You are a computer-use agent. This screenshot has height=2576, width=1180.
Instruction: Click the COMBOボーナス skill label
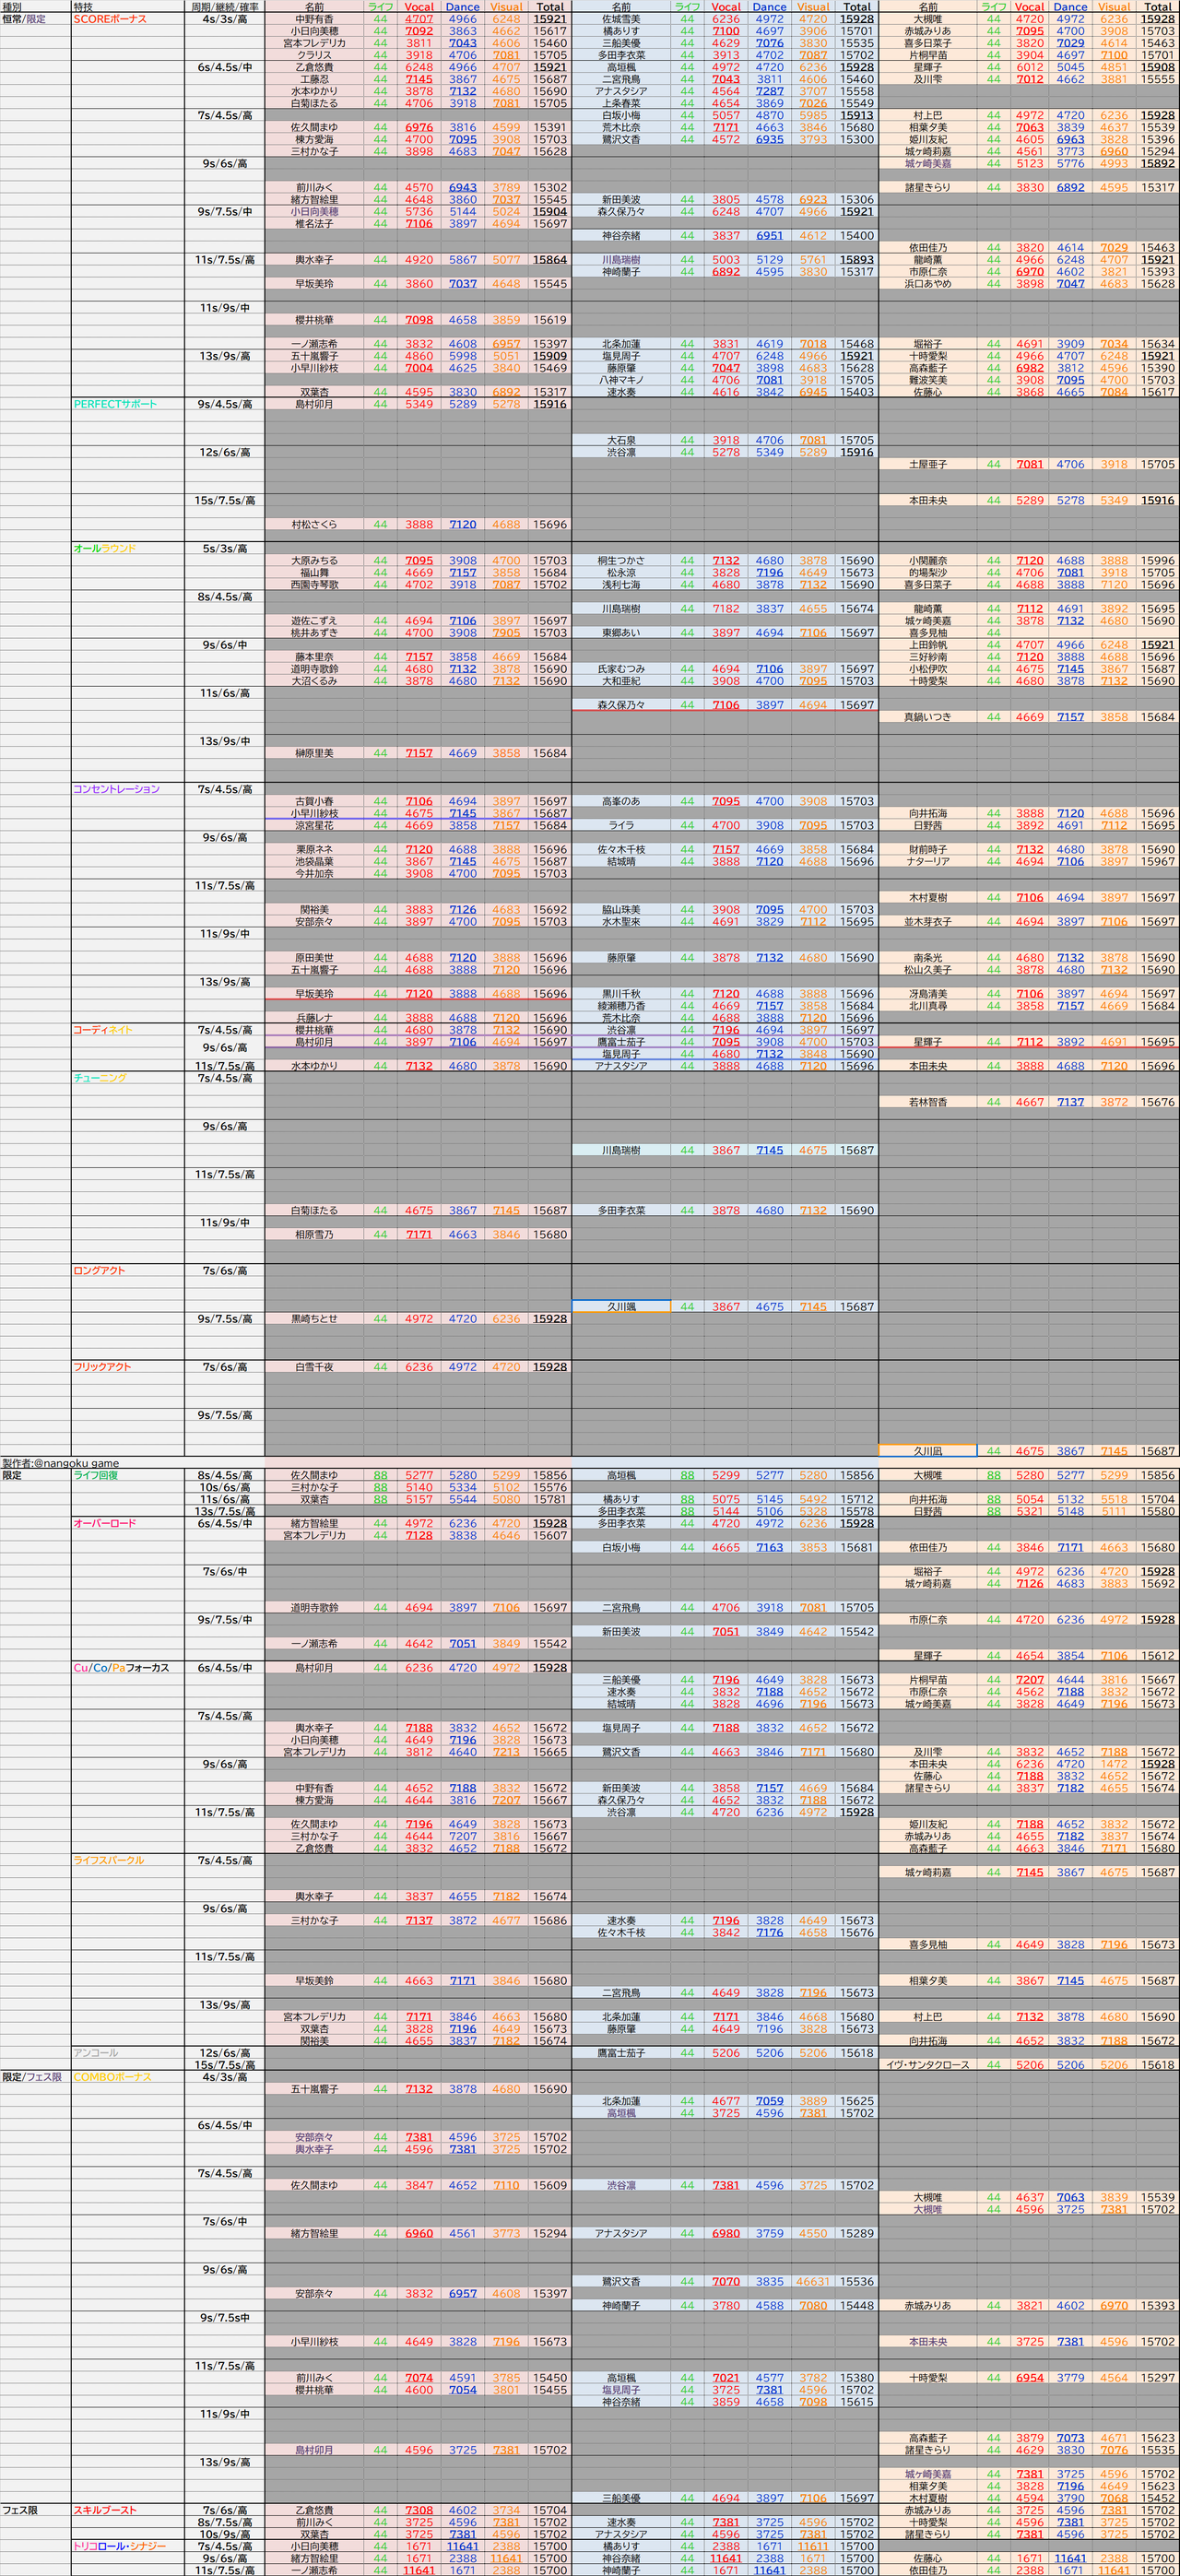coord(127,2077)
